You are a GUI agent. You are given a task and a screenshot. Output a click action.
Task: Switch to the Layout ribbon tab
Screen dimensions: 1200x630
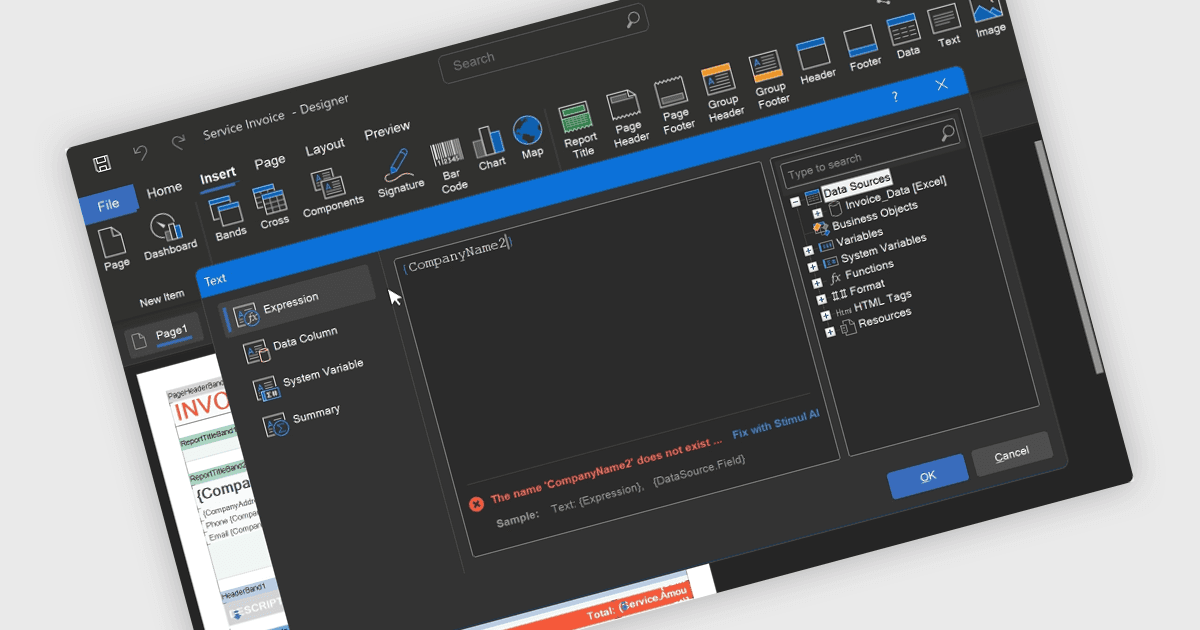tap(324, 147)
